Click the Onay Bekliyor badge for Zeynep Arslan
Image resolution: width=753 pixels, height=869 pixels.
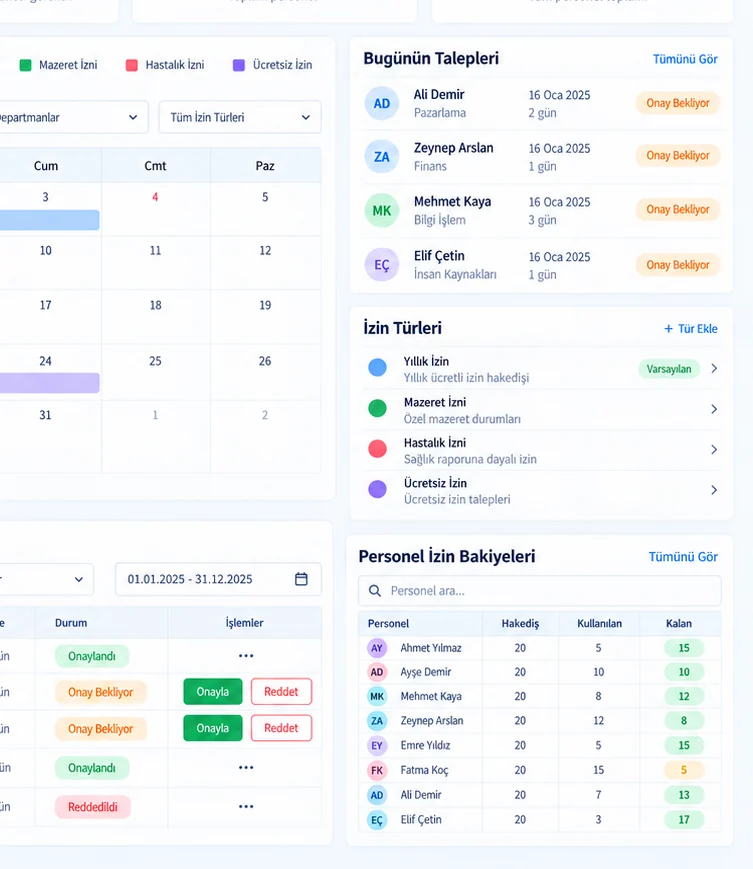678,156
